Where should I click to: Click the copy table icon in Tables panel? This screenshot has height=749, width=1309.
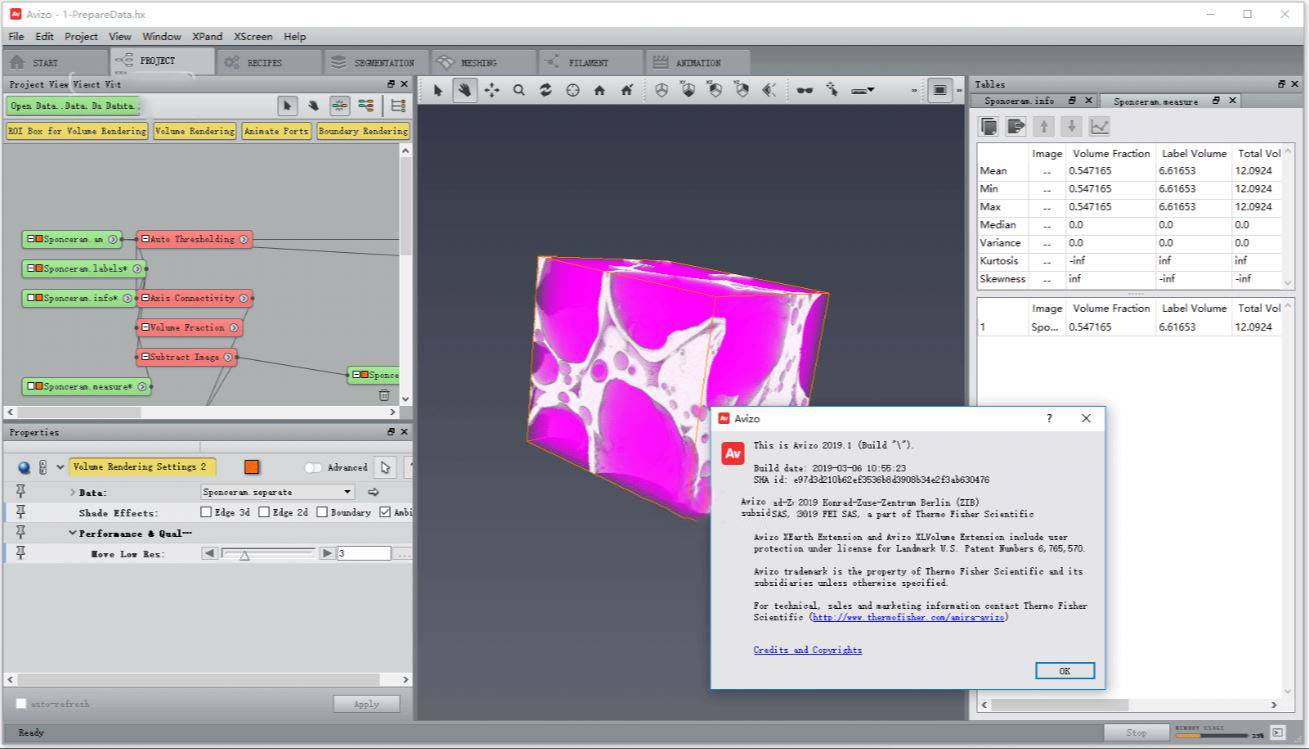[989, 126]
